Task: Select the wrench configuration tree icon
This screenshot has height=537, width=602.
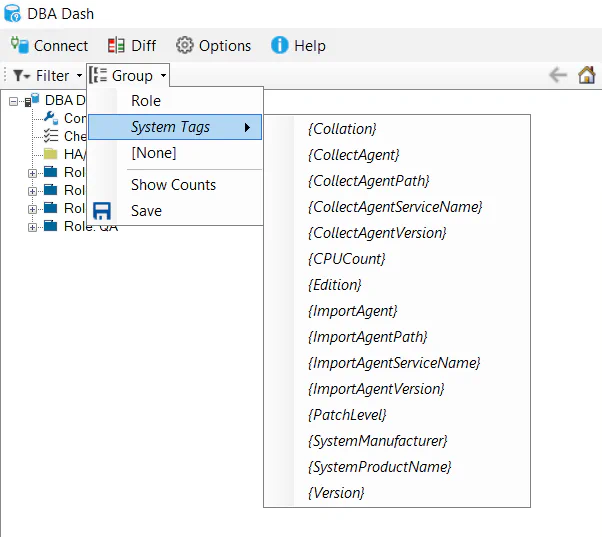Action: (51, 118)
